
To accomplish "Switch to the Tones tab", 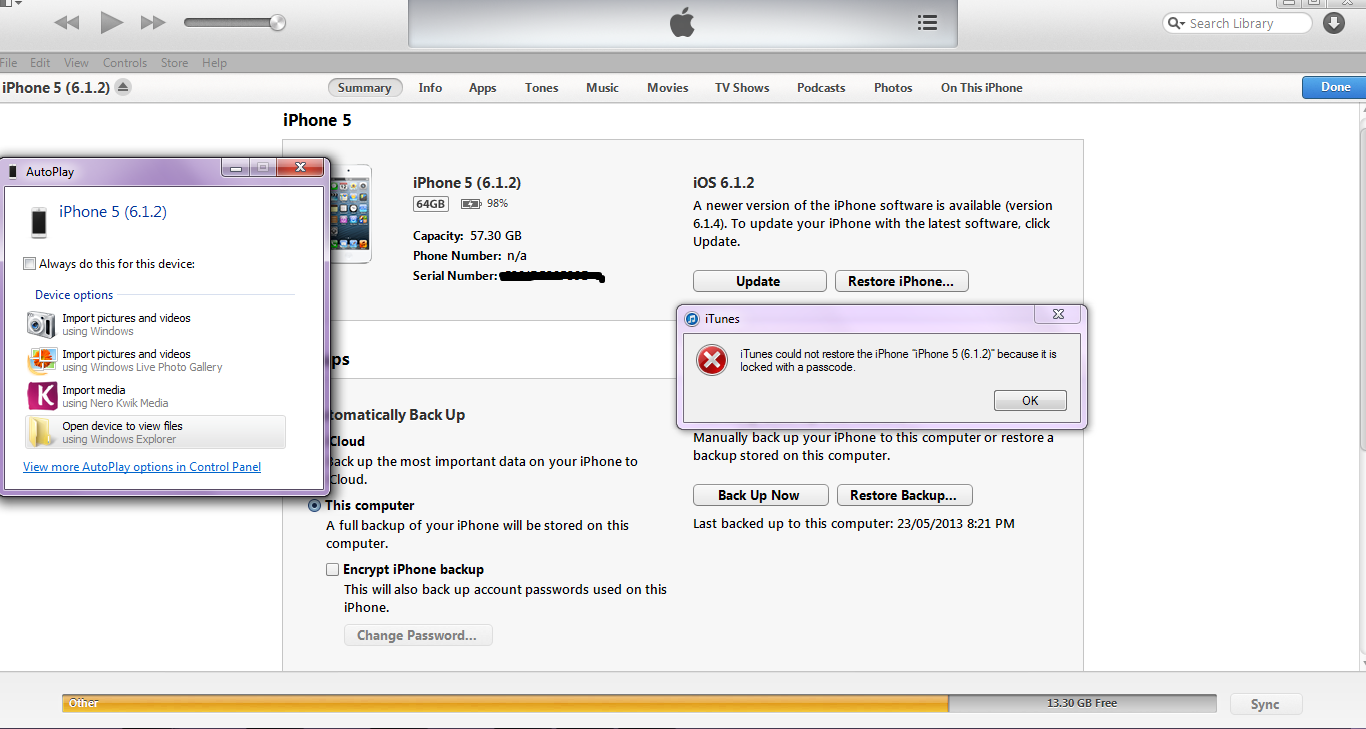I will (x=542, y=88).
